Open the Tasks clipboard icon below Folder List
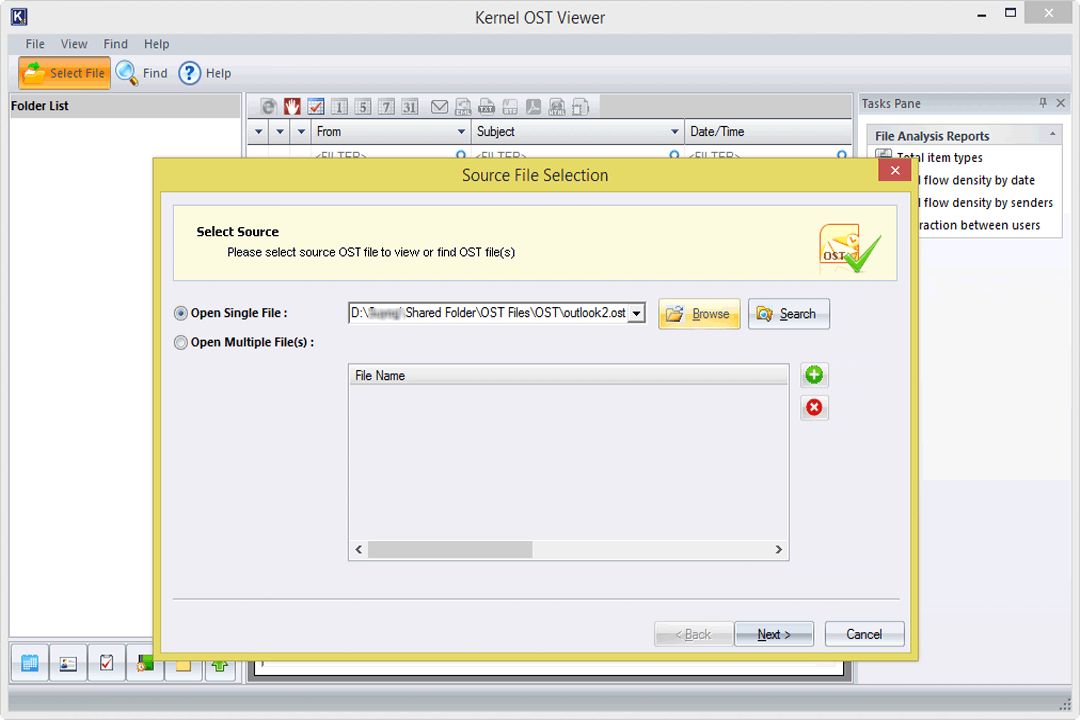 pyautogui.click(x=107, y=663)
